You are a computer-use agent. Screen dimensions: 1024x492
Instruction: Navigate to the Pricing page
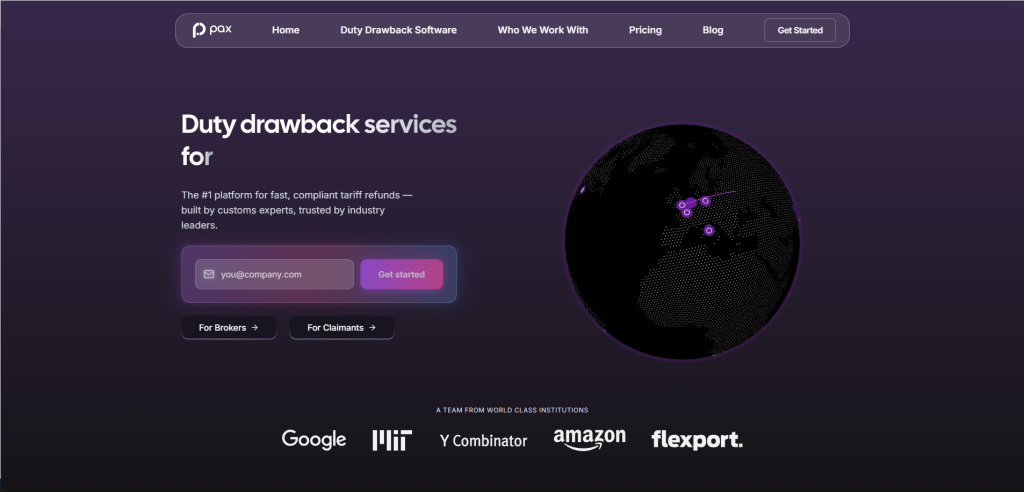point(645,30)
